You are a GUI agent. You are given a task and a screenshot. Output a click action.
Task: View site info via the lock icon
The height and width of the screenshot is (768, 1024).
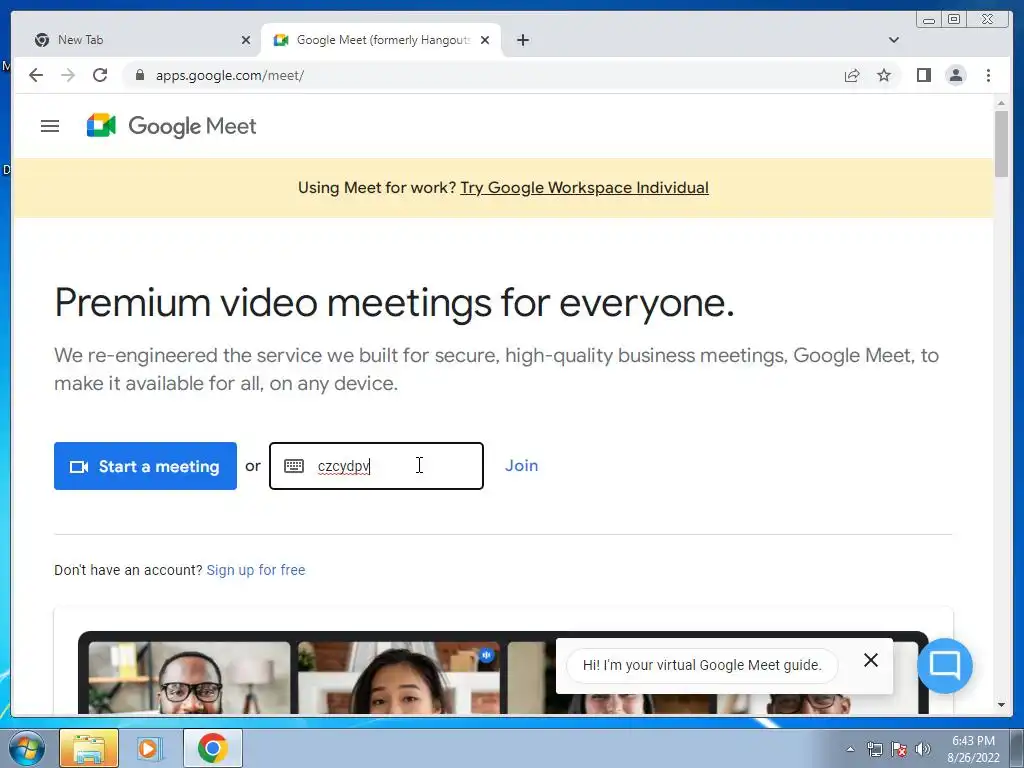139,75
